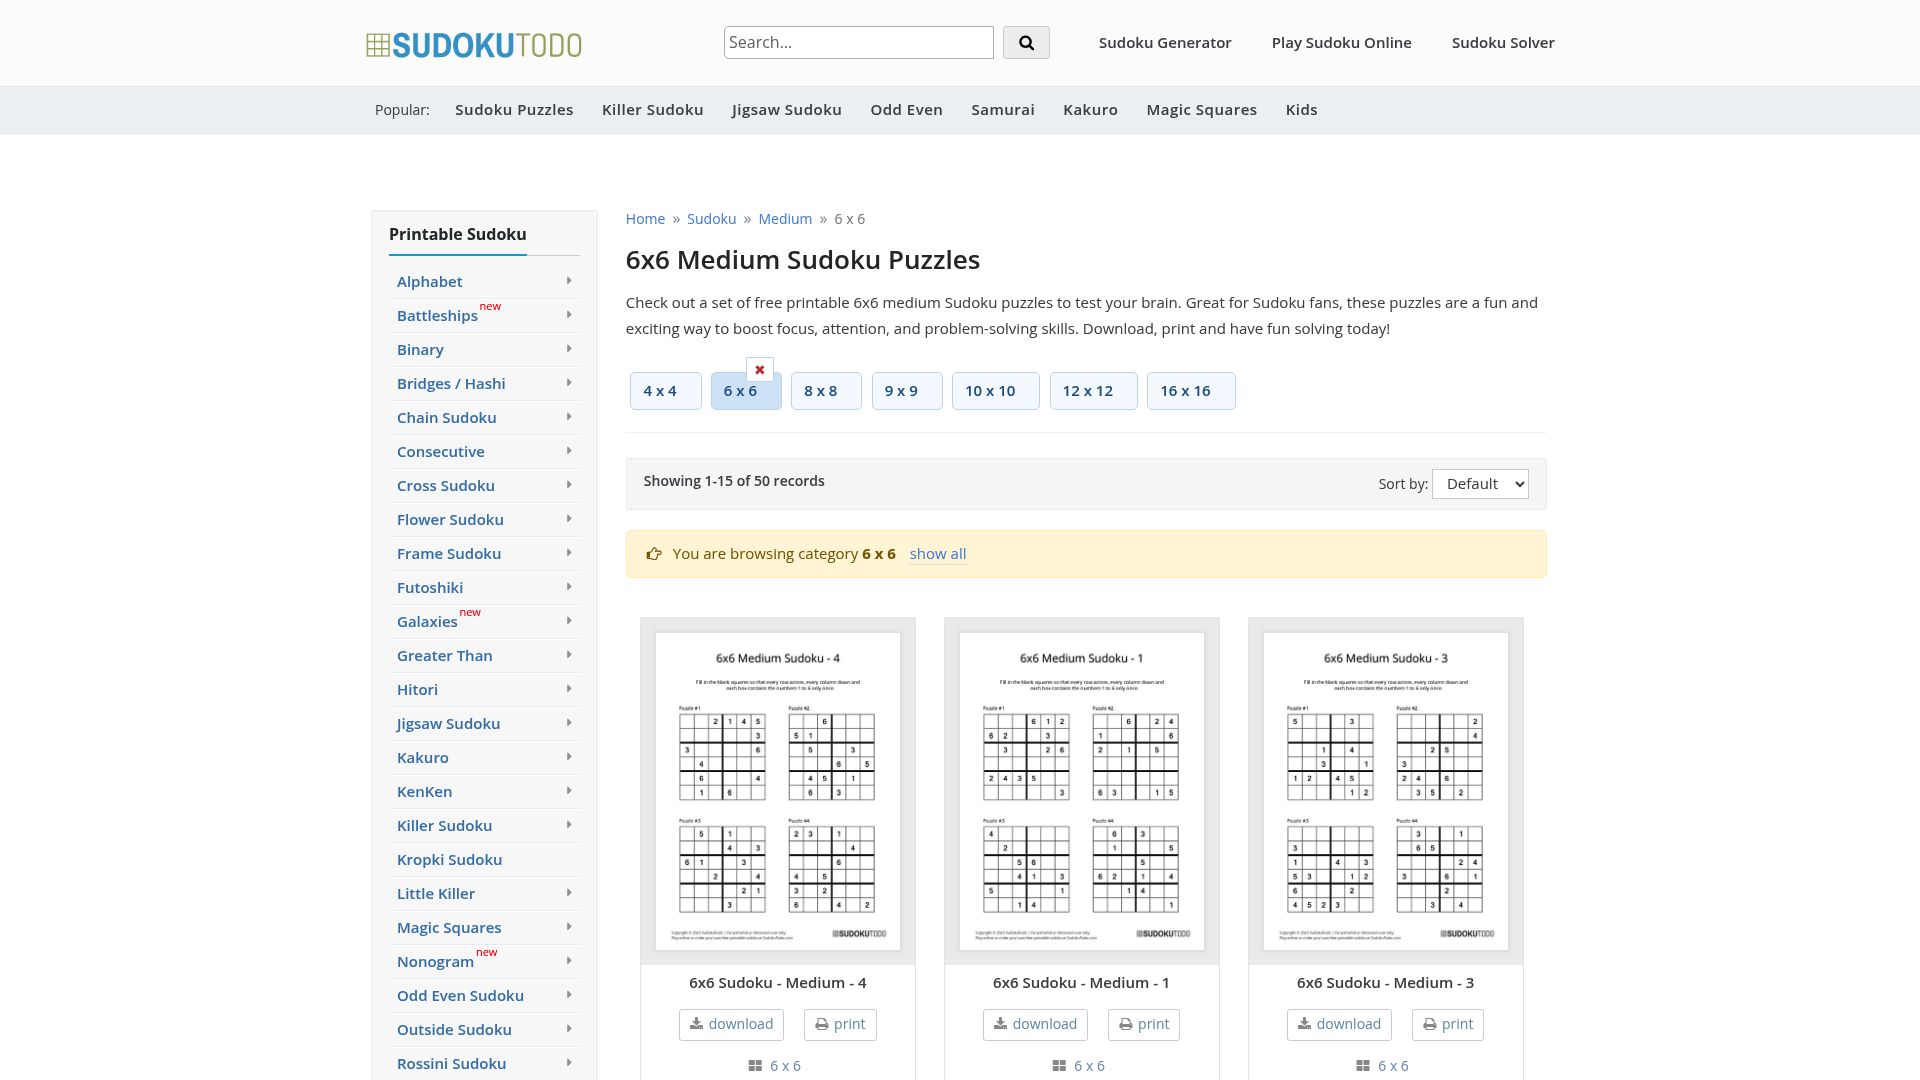Expand the Magic Squares sidebar arrow
The image size is (1920, 1080).
(569, 927)
